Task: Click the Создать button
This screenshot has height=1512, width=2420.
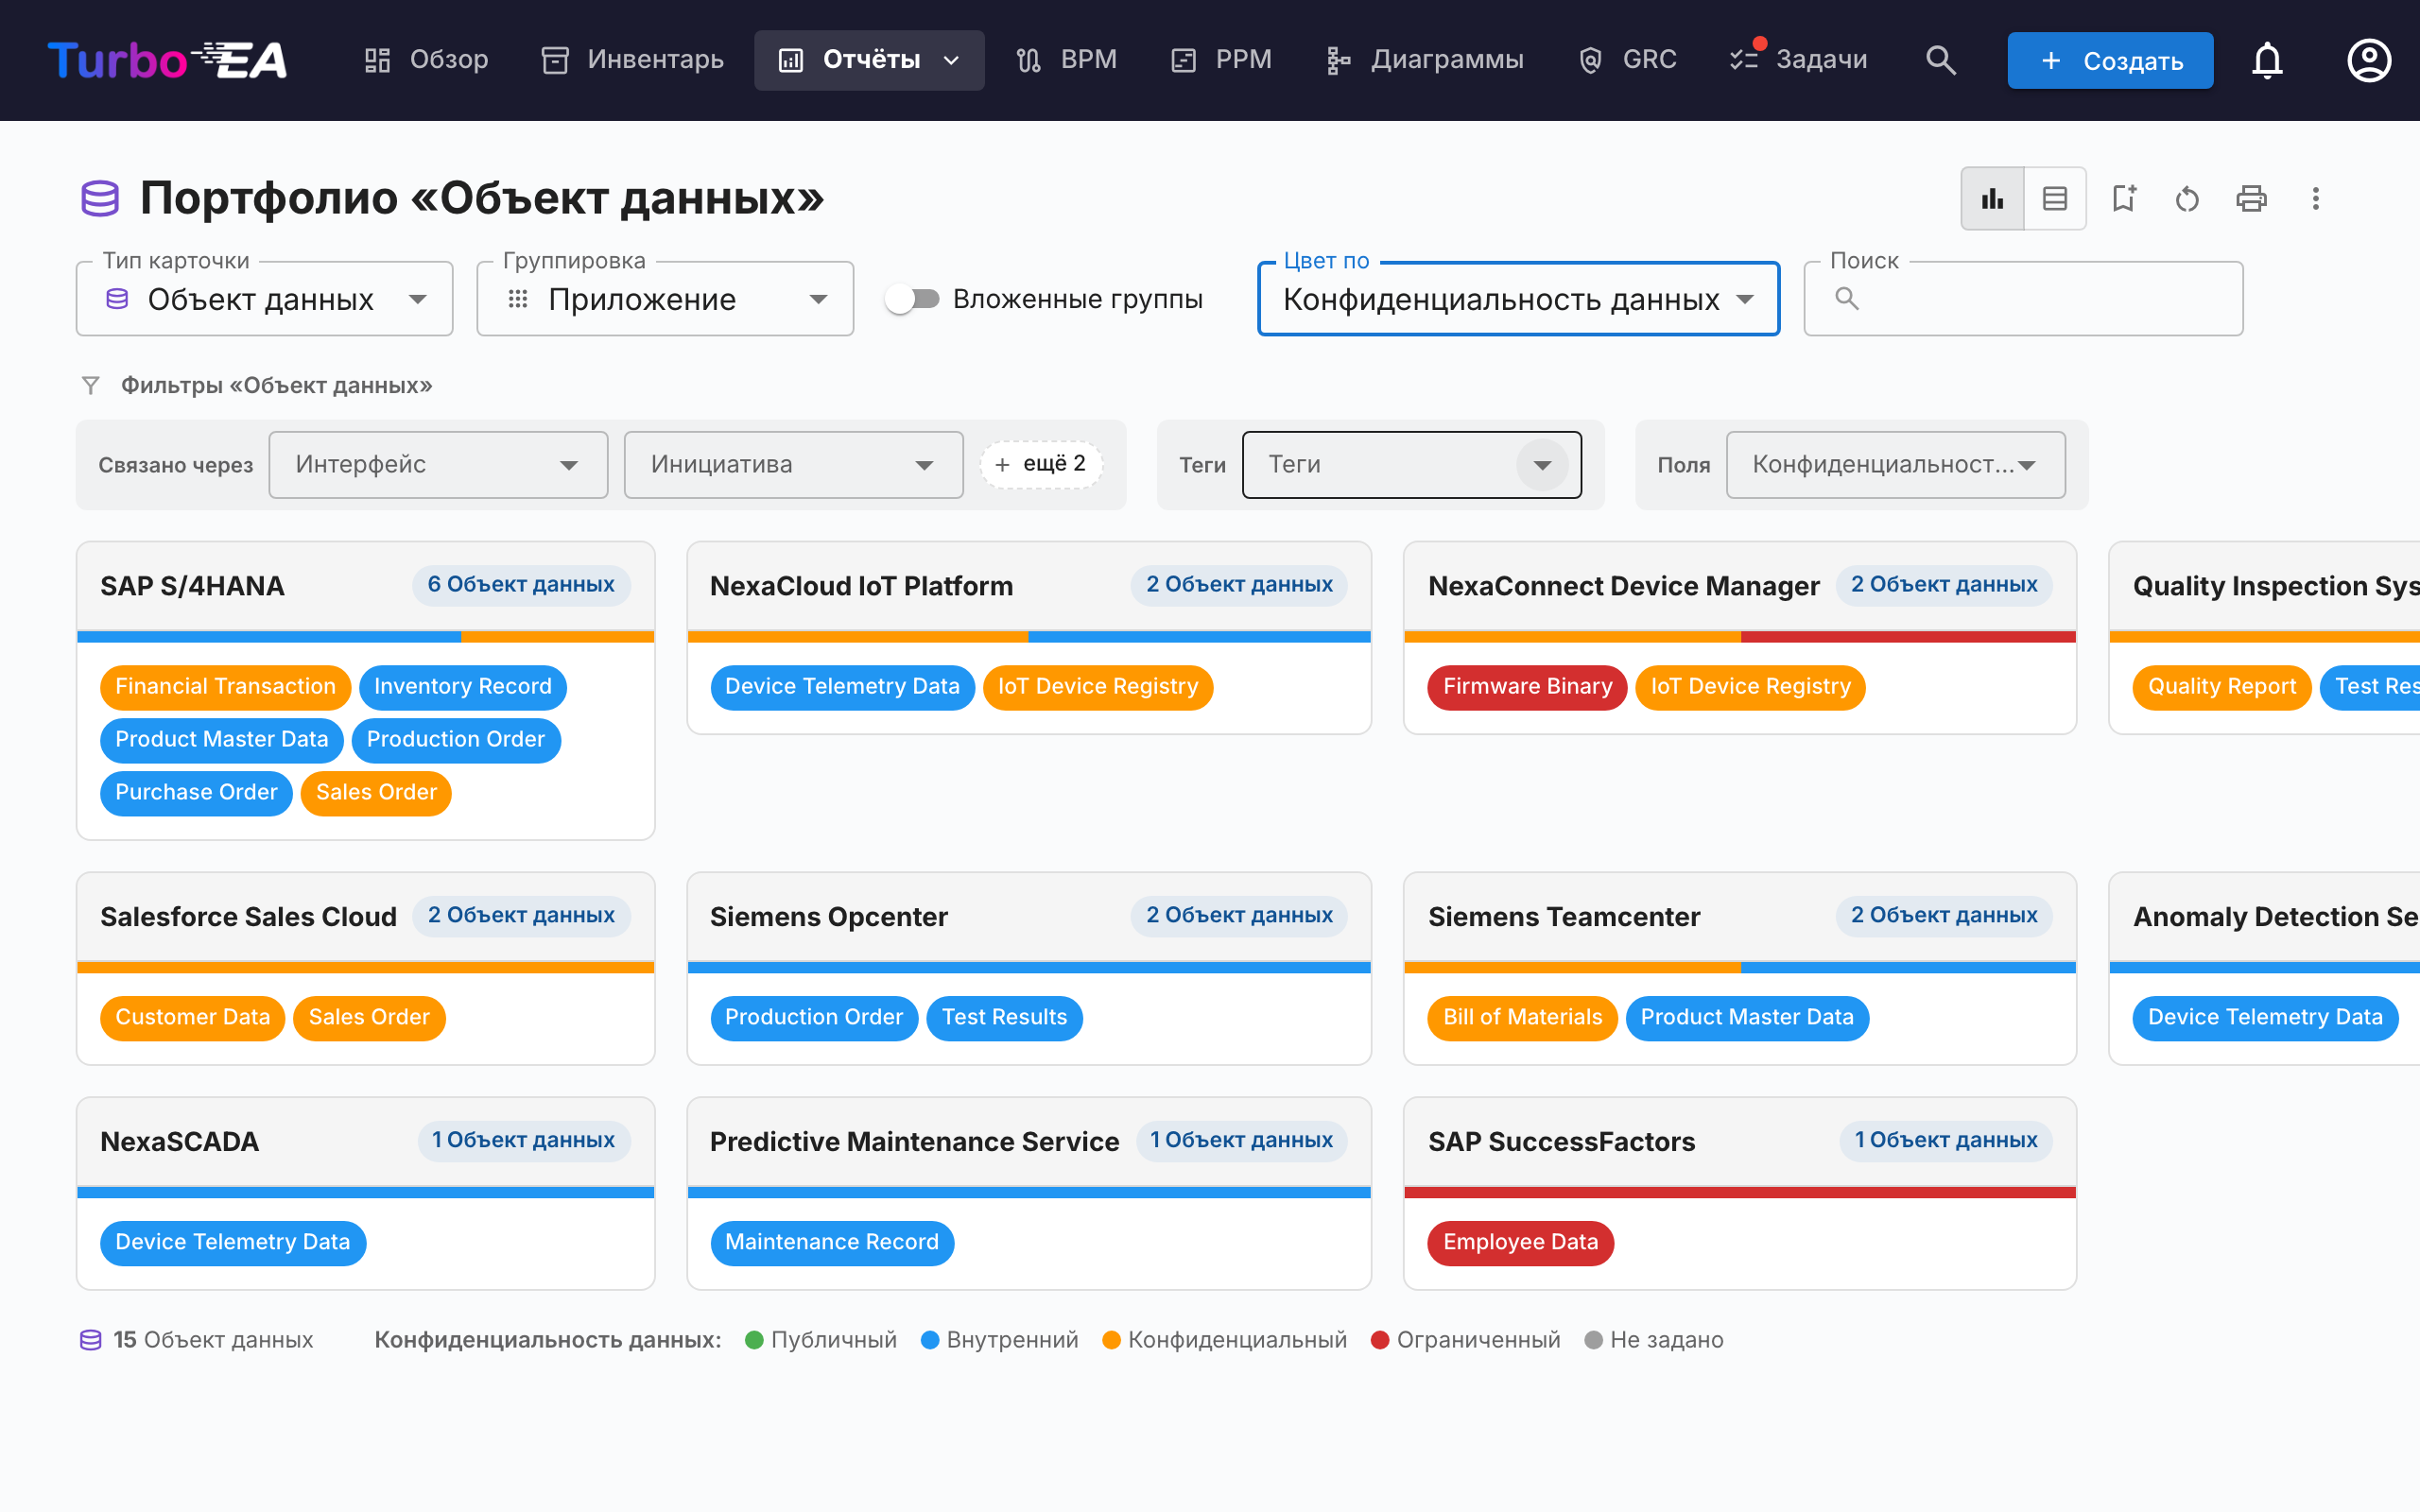Action: pyautogui.click(x=2110, y=60)
